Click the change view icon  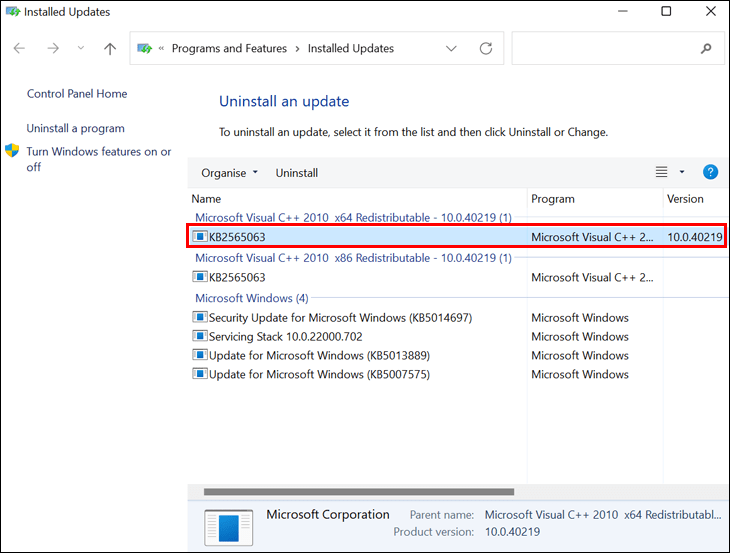tap(661, 172)
